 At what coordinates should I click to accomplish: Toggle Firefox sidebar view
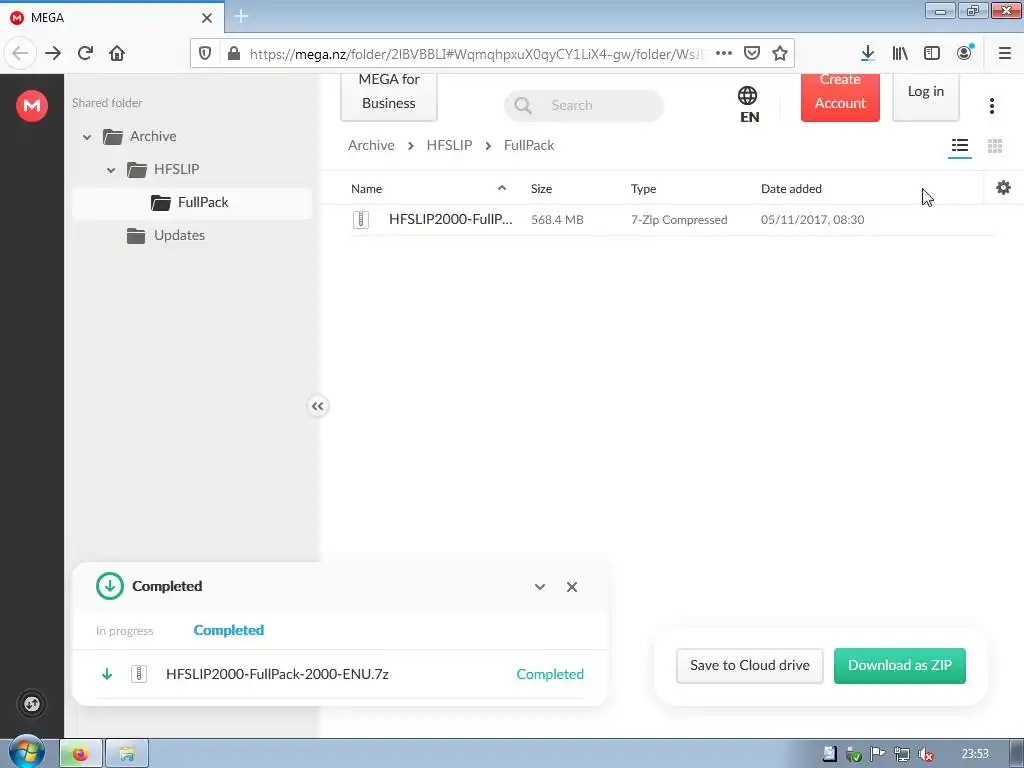pyautogui.click(x=932, y=54)
